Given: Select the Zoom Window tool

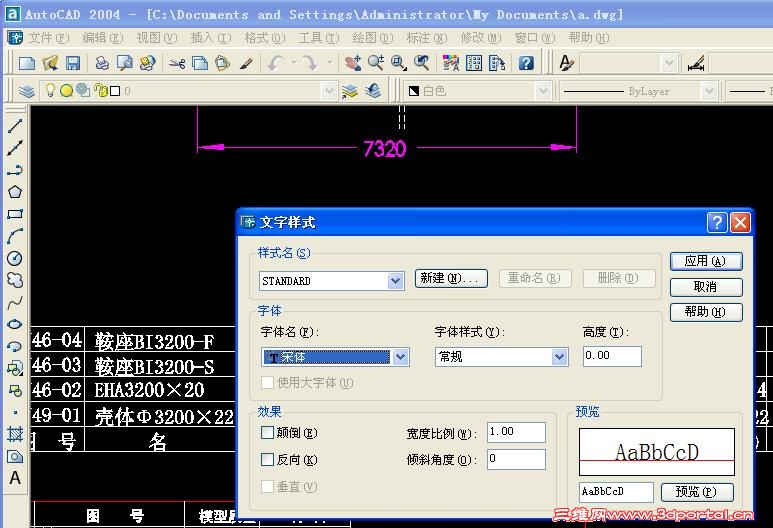Looking at the screenshot, I should click(x=398, y=63).
